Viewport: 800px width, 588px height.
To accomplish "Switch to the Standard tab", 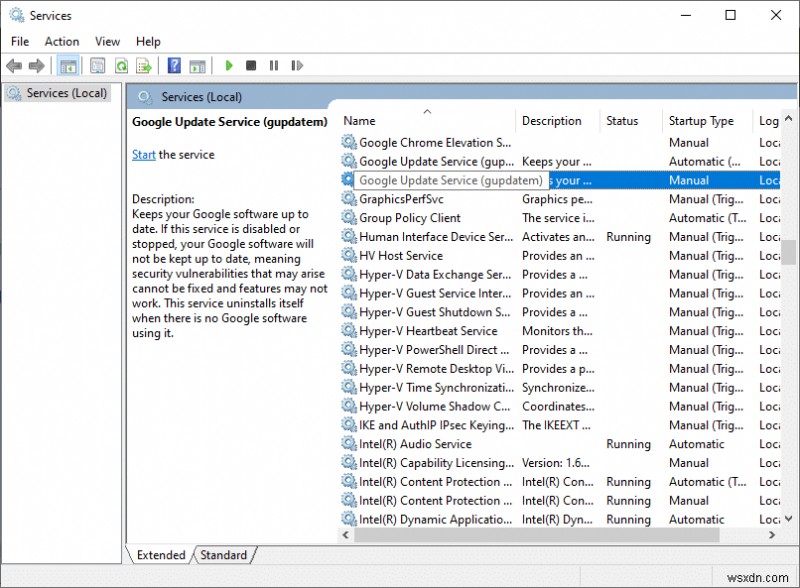I will (x=224, y=555).
